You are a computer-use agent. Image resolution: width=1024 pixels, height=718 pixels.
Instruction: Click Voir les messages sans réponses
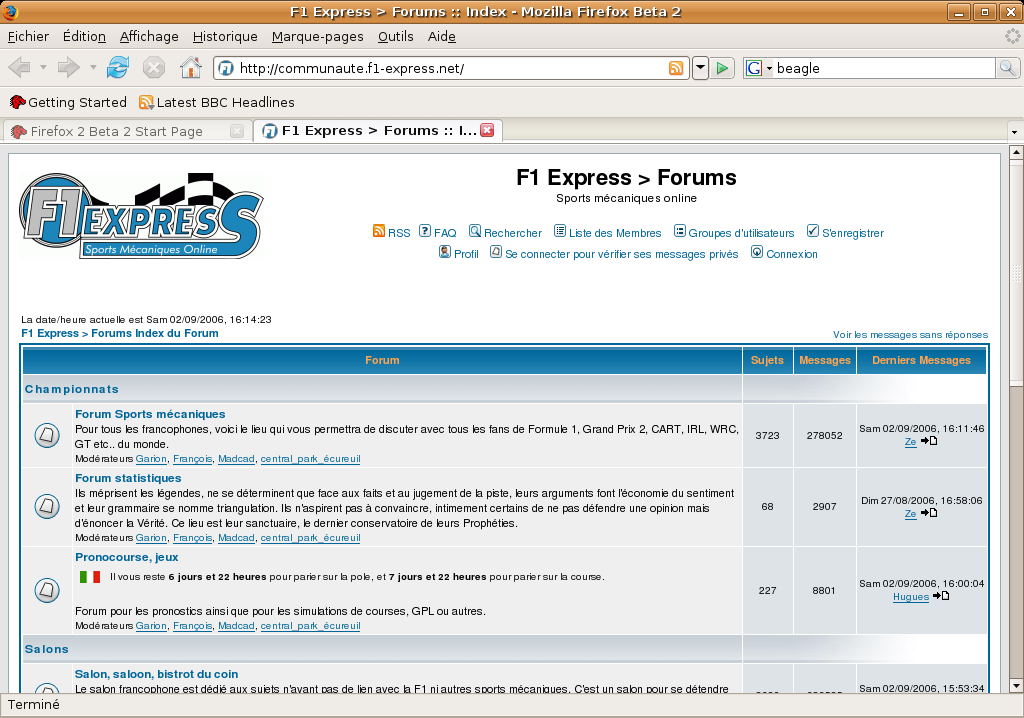tap(910, 335)
